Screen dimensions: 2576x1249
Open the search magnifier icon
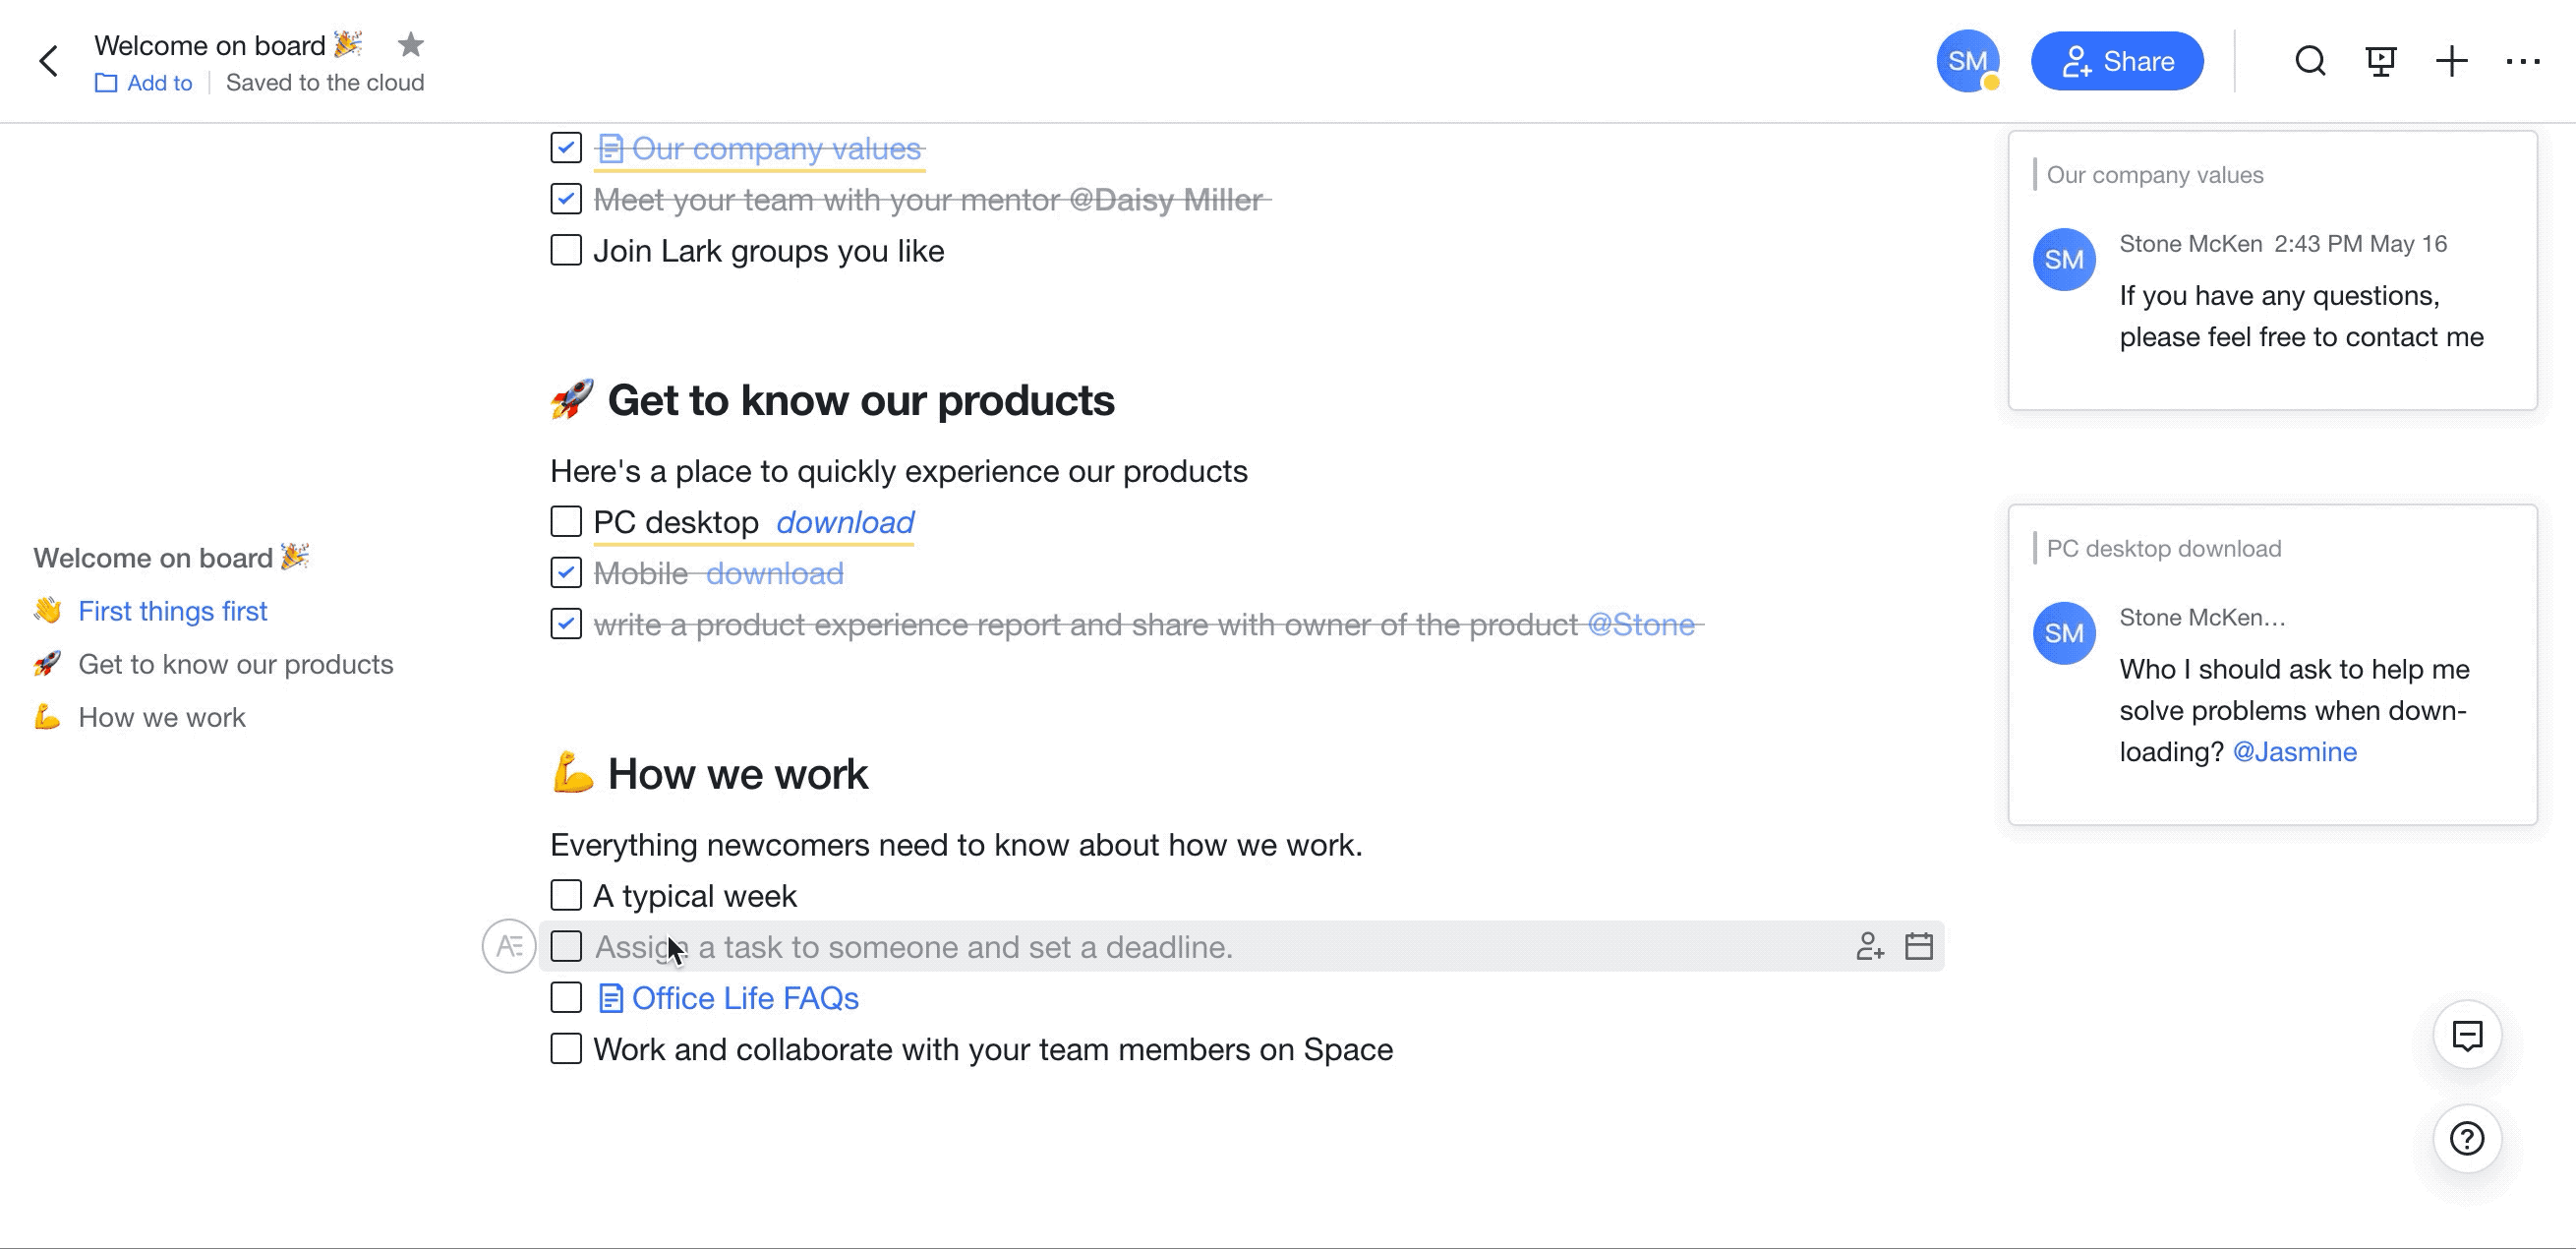point(2310,61)
